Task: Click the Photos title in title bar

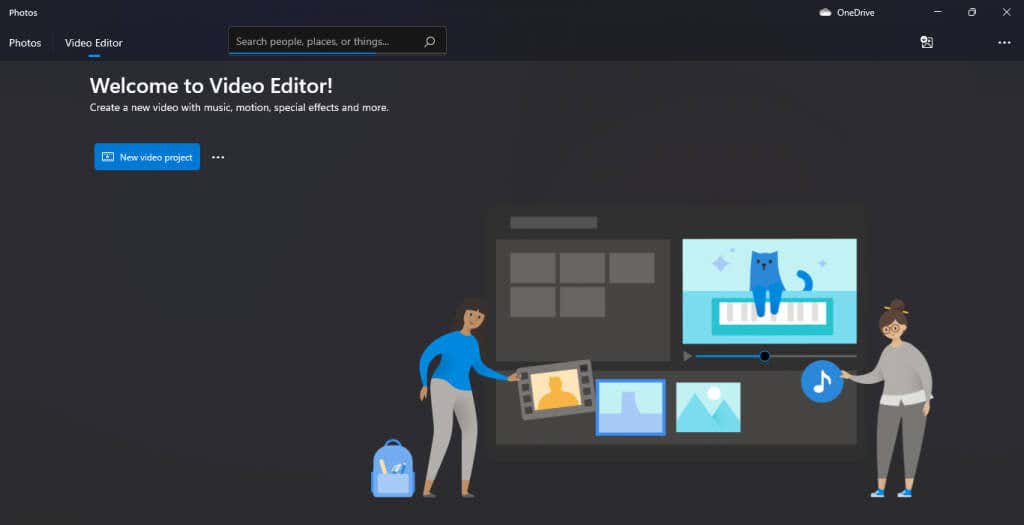Action: coord(23,12)
